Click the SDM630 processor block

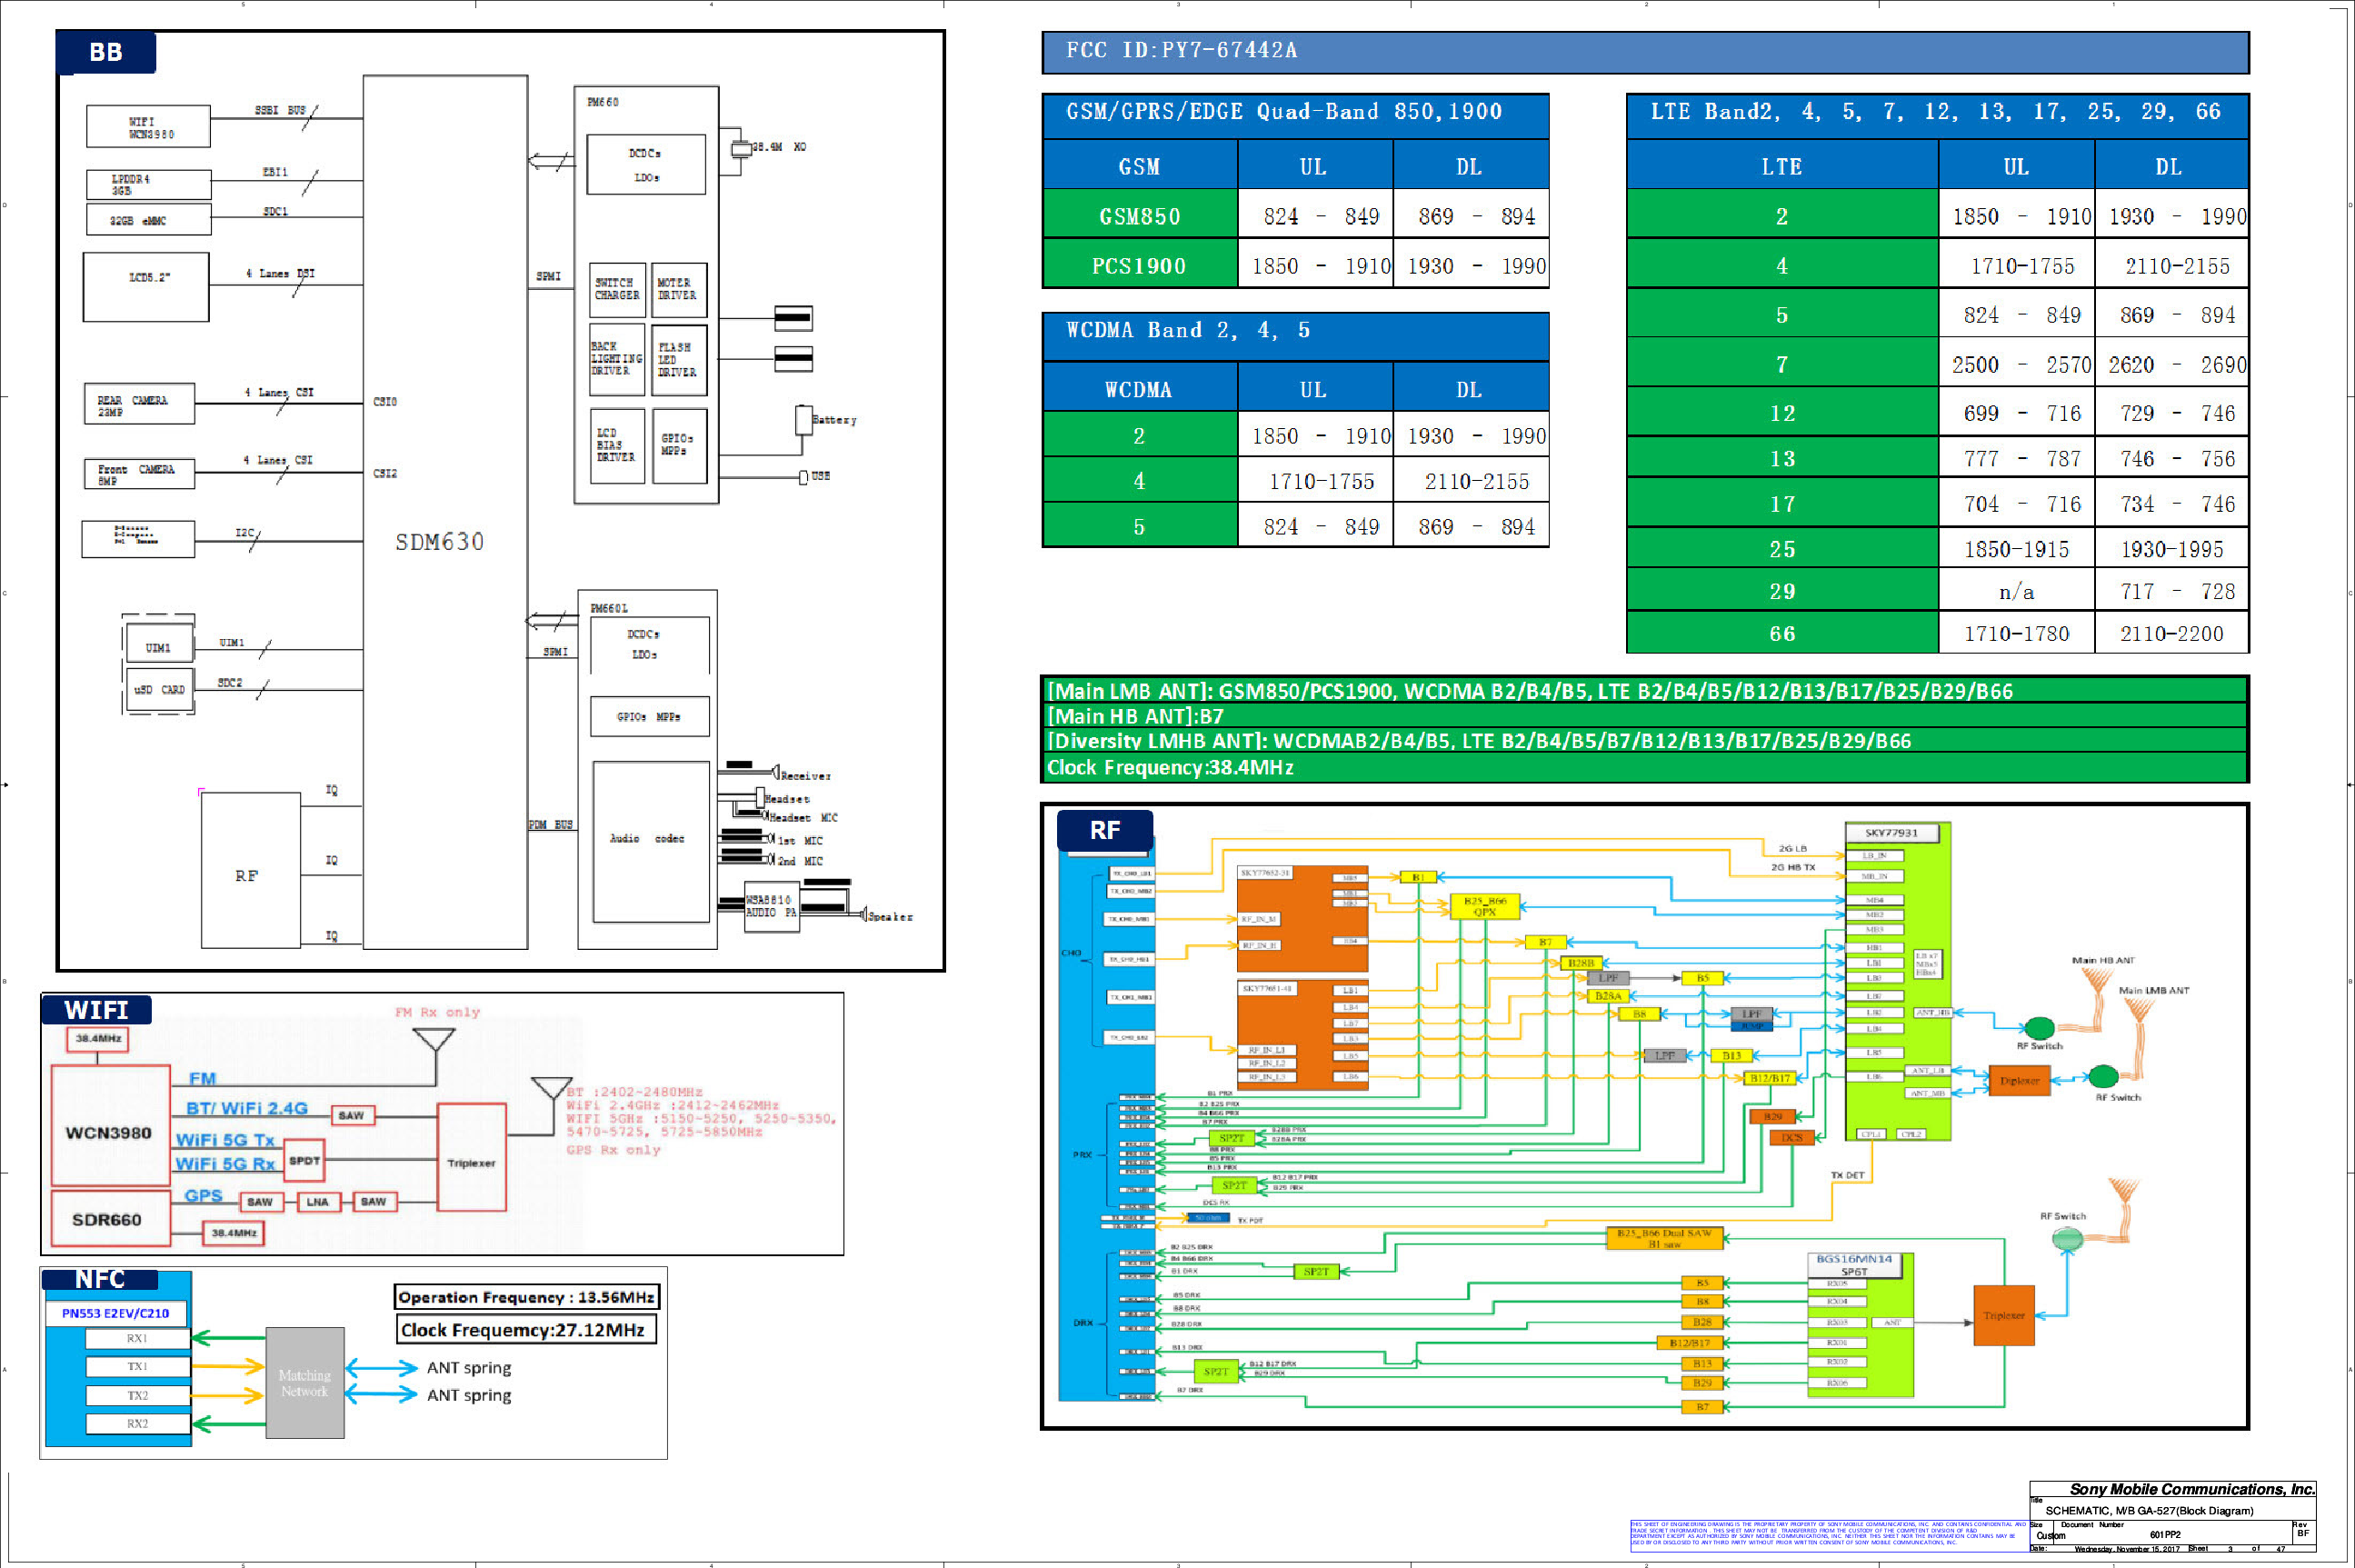(x=445, y=512)
